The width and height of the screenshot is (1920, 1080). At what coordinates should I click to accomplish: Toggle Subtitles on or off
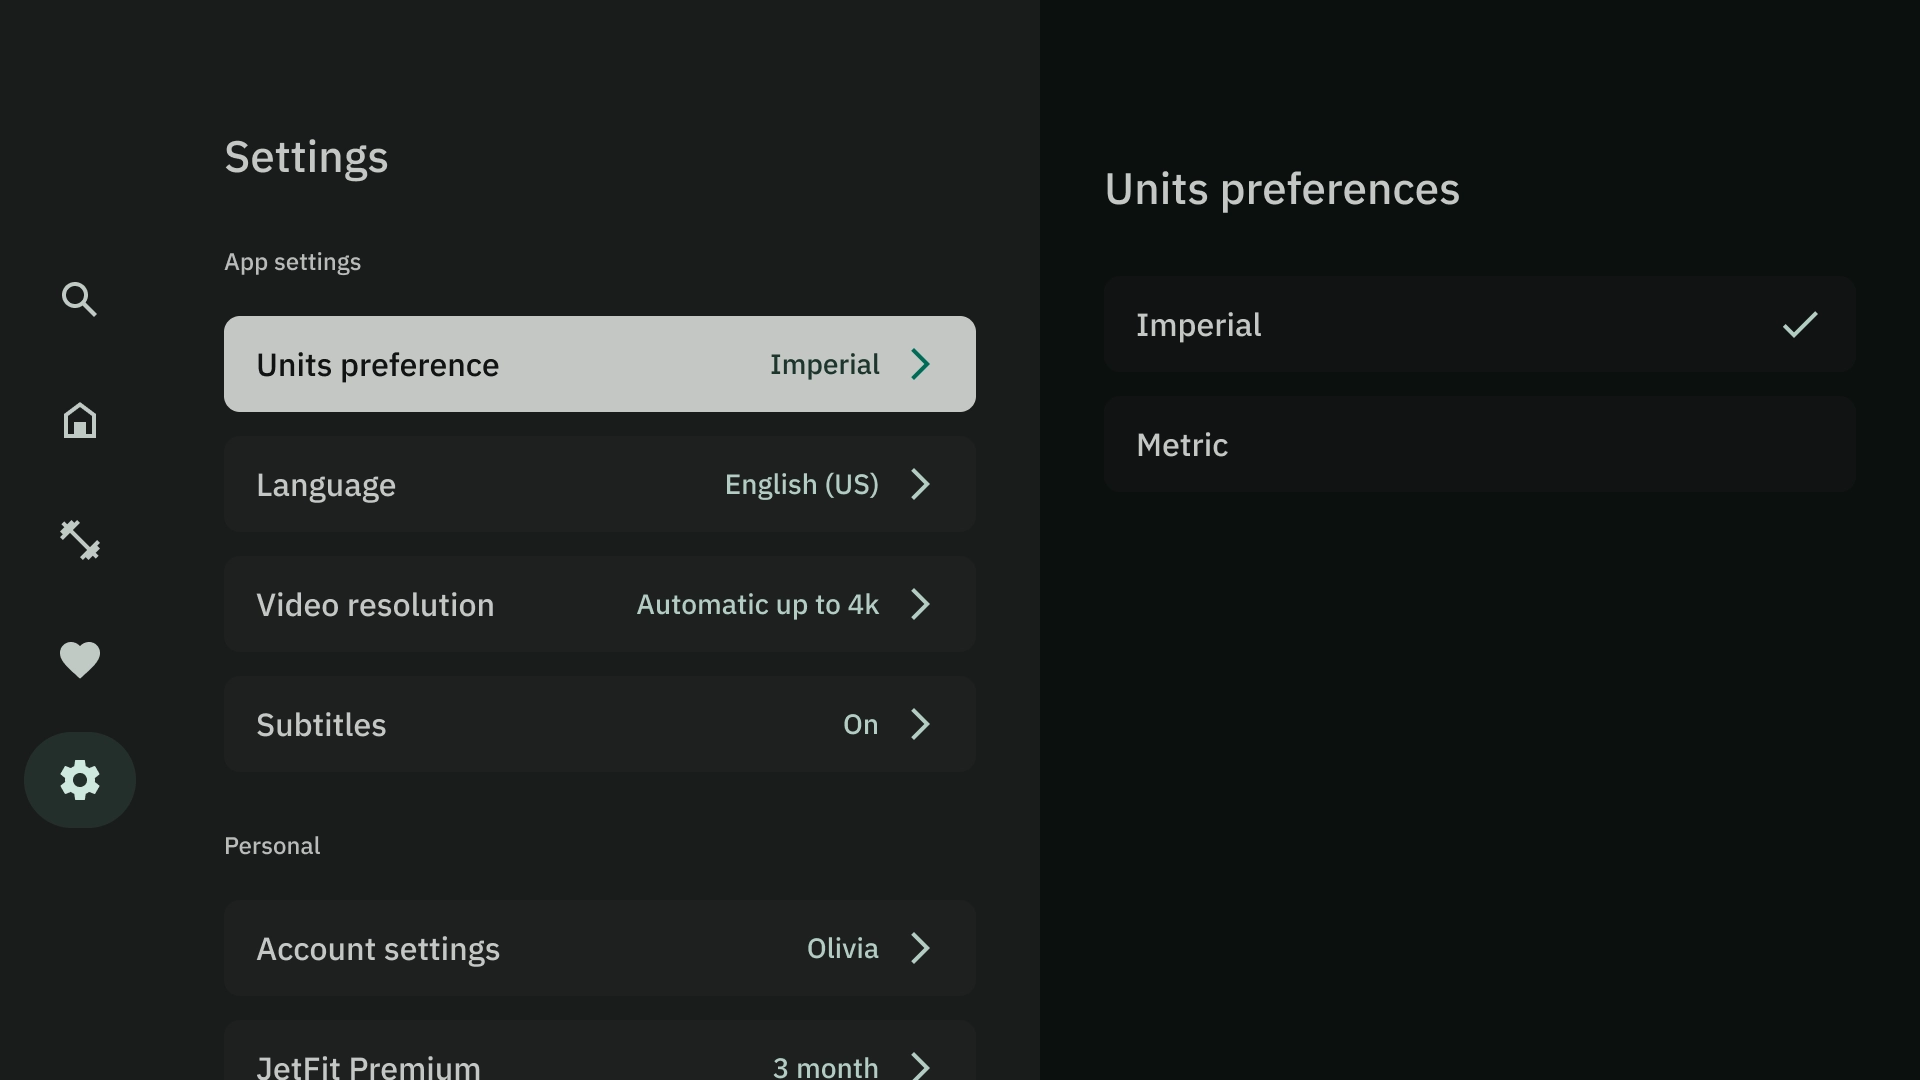click(600, 724)
